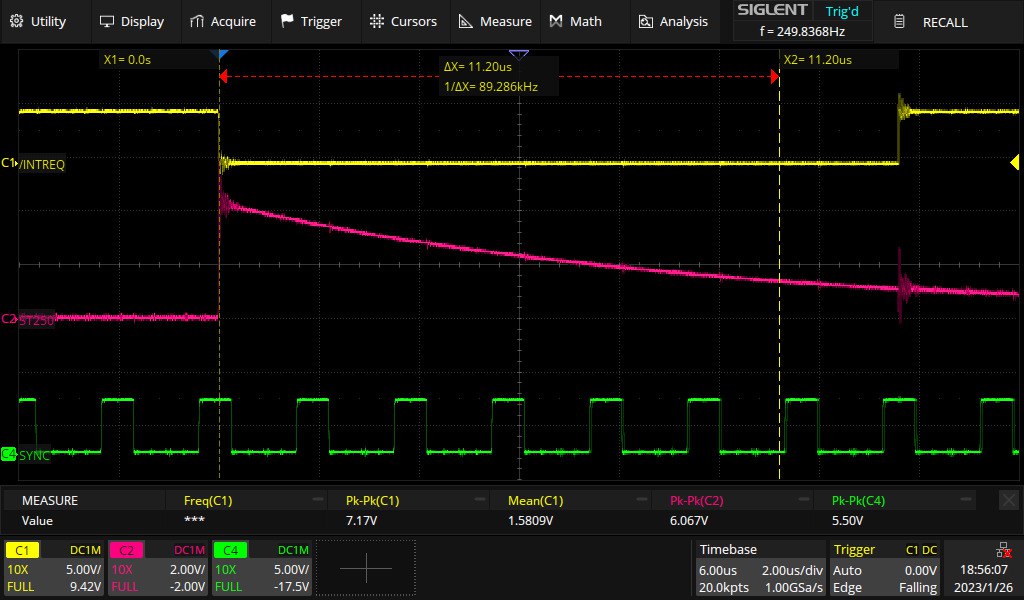
Task: Click the trigger level arrow on right edge
Action: point(1014,162)
